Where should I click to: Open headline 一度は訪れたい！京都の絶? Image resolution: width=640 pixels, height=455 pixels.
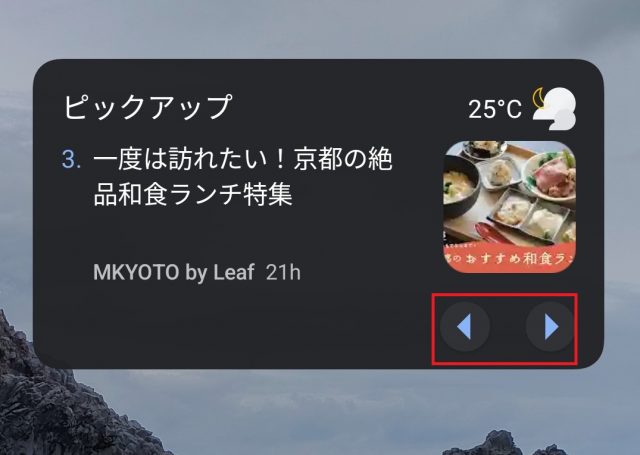pos(243,159)
